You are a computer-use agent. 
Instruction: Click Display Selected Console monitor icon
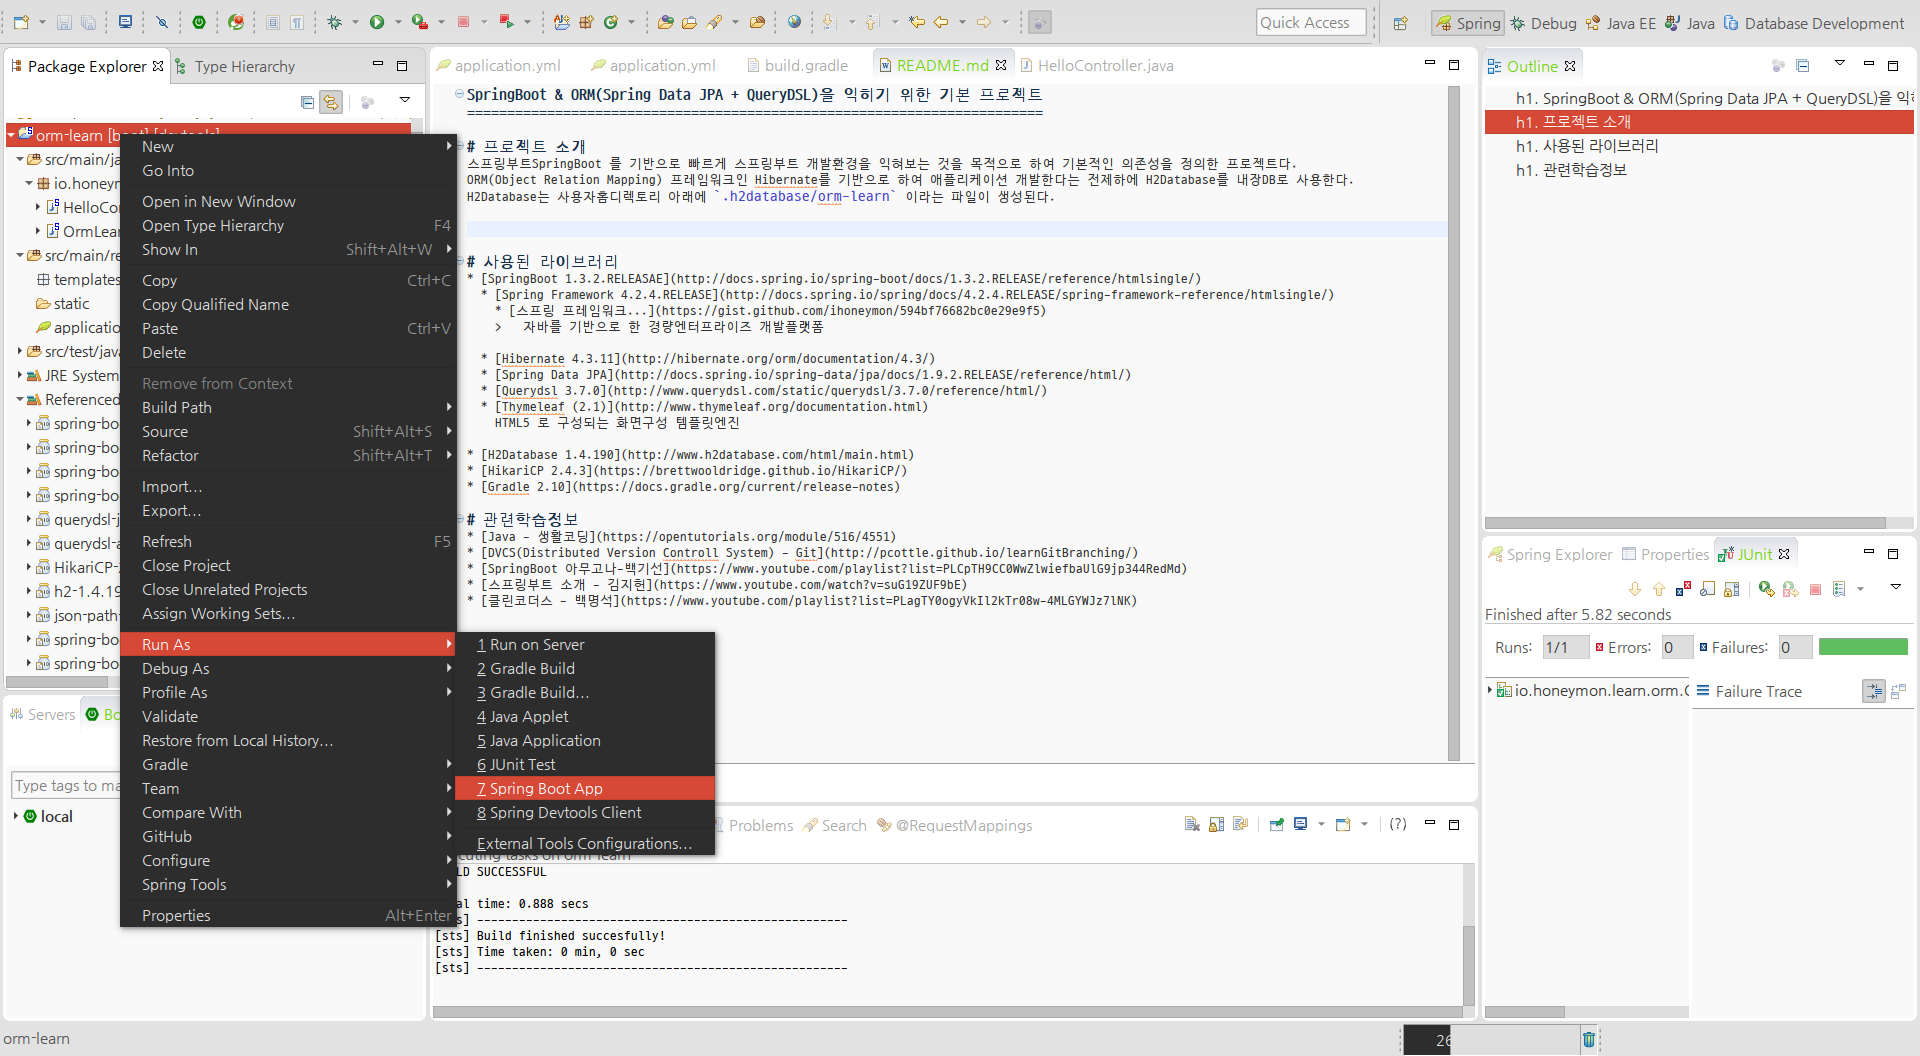click(1301, 825)
